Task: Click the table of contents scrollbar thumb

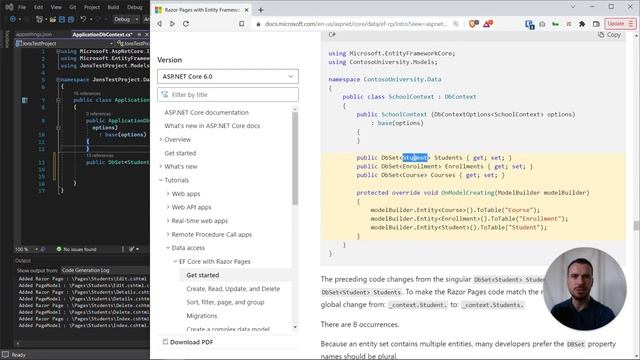Action: point(295,157)
